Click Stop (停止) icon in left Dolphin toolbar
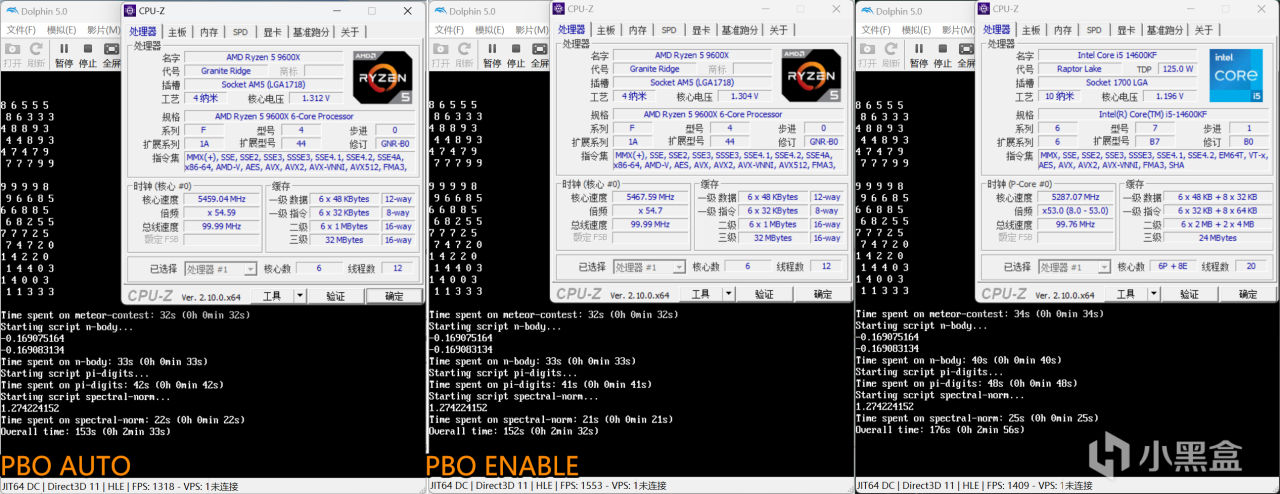 [x=88, y=48]
